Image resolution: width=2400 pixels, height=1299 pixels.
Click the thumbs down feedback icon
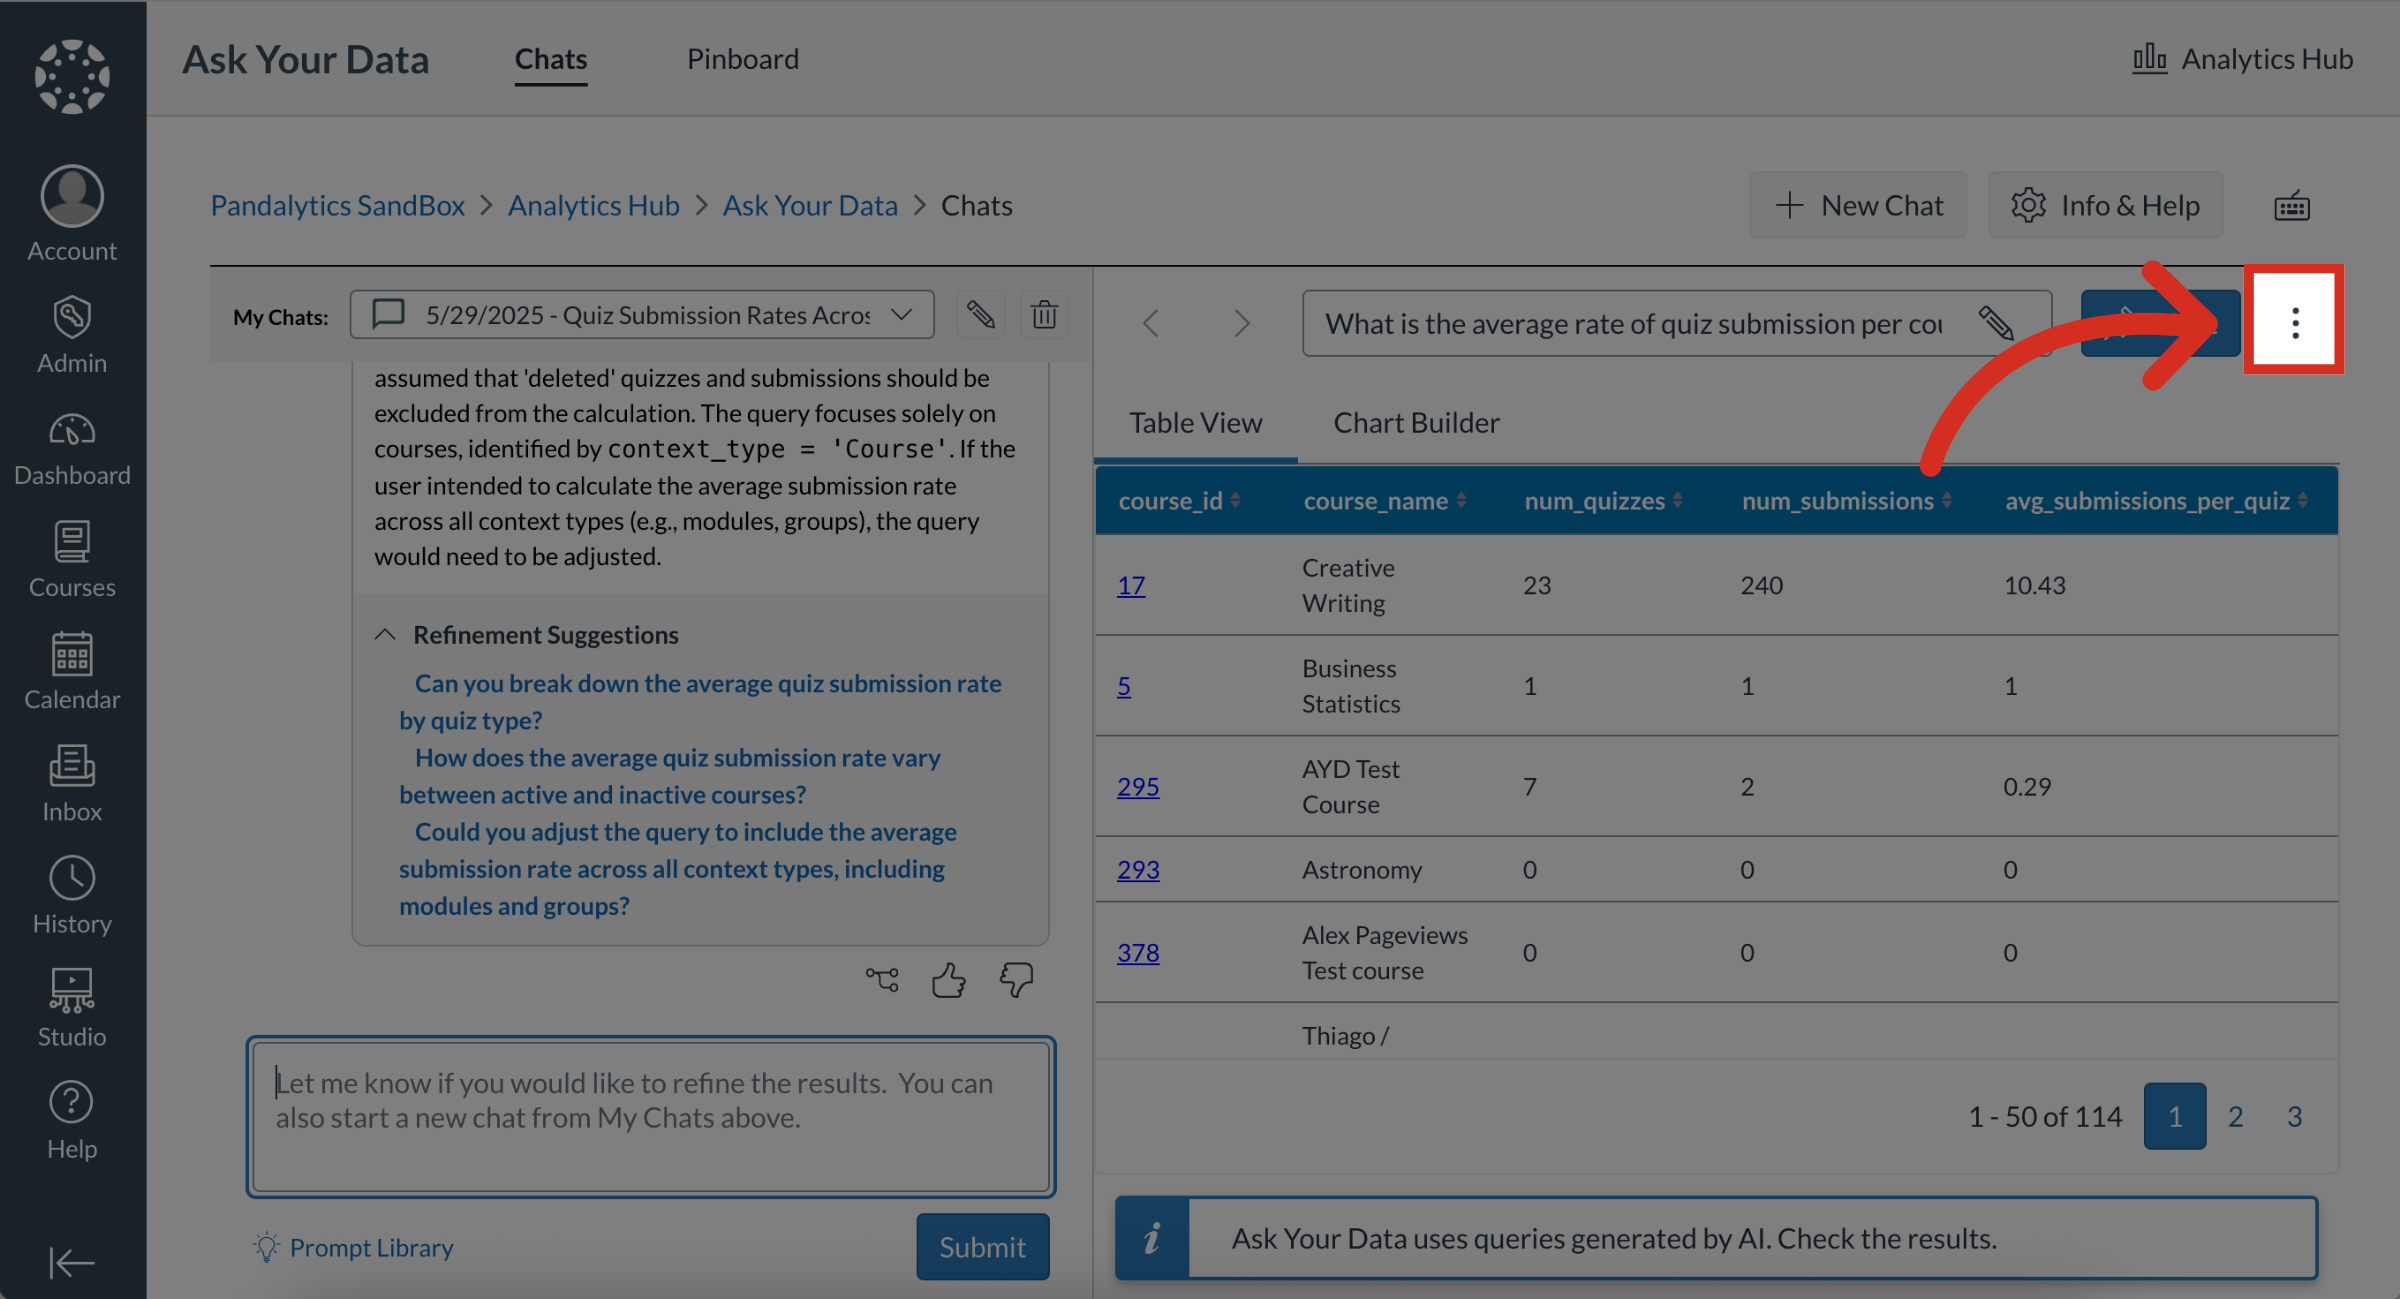1016,980
